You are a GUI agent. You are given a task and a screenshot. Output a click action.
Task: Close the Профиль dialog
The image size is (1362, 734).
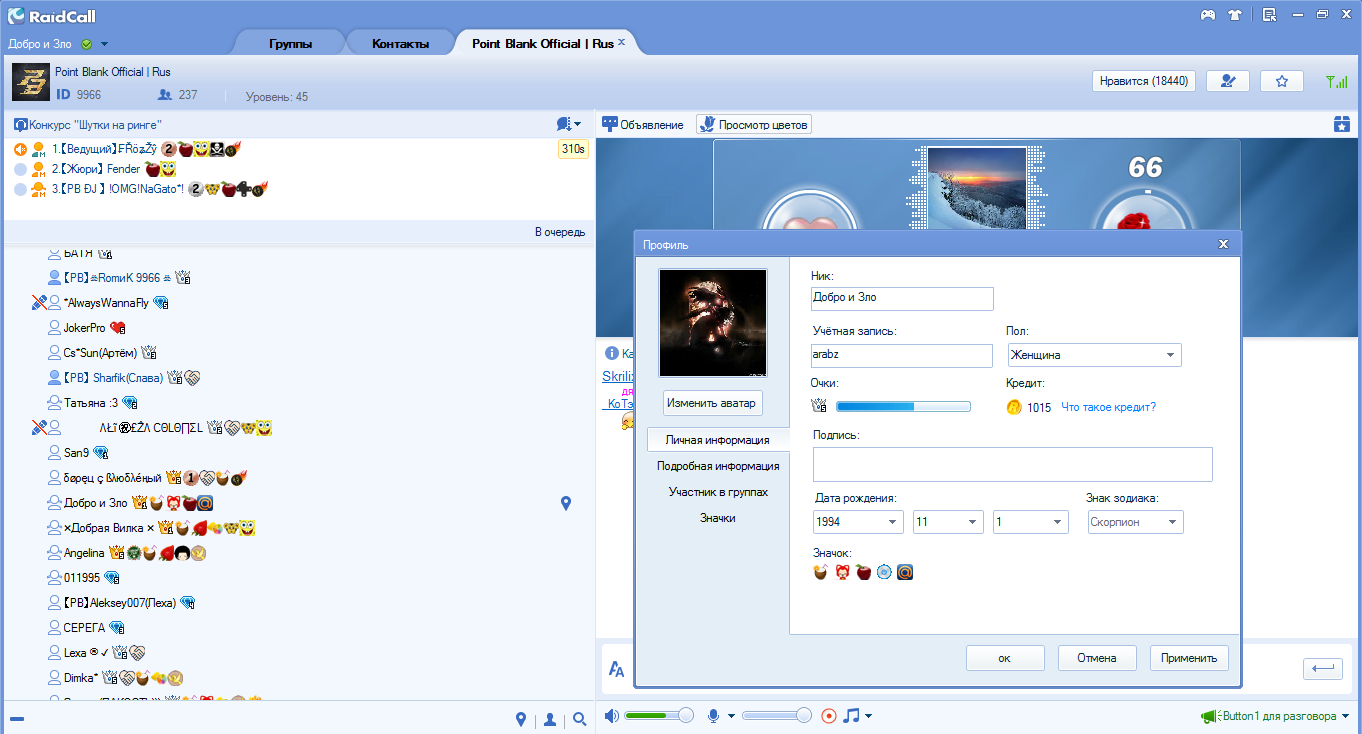[1223, 244]
